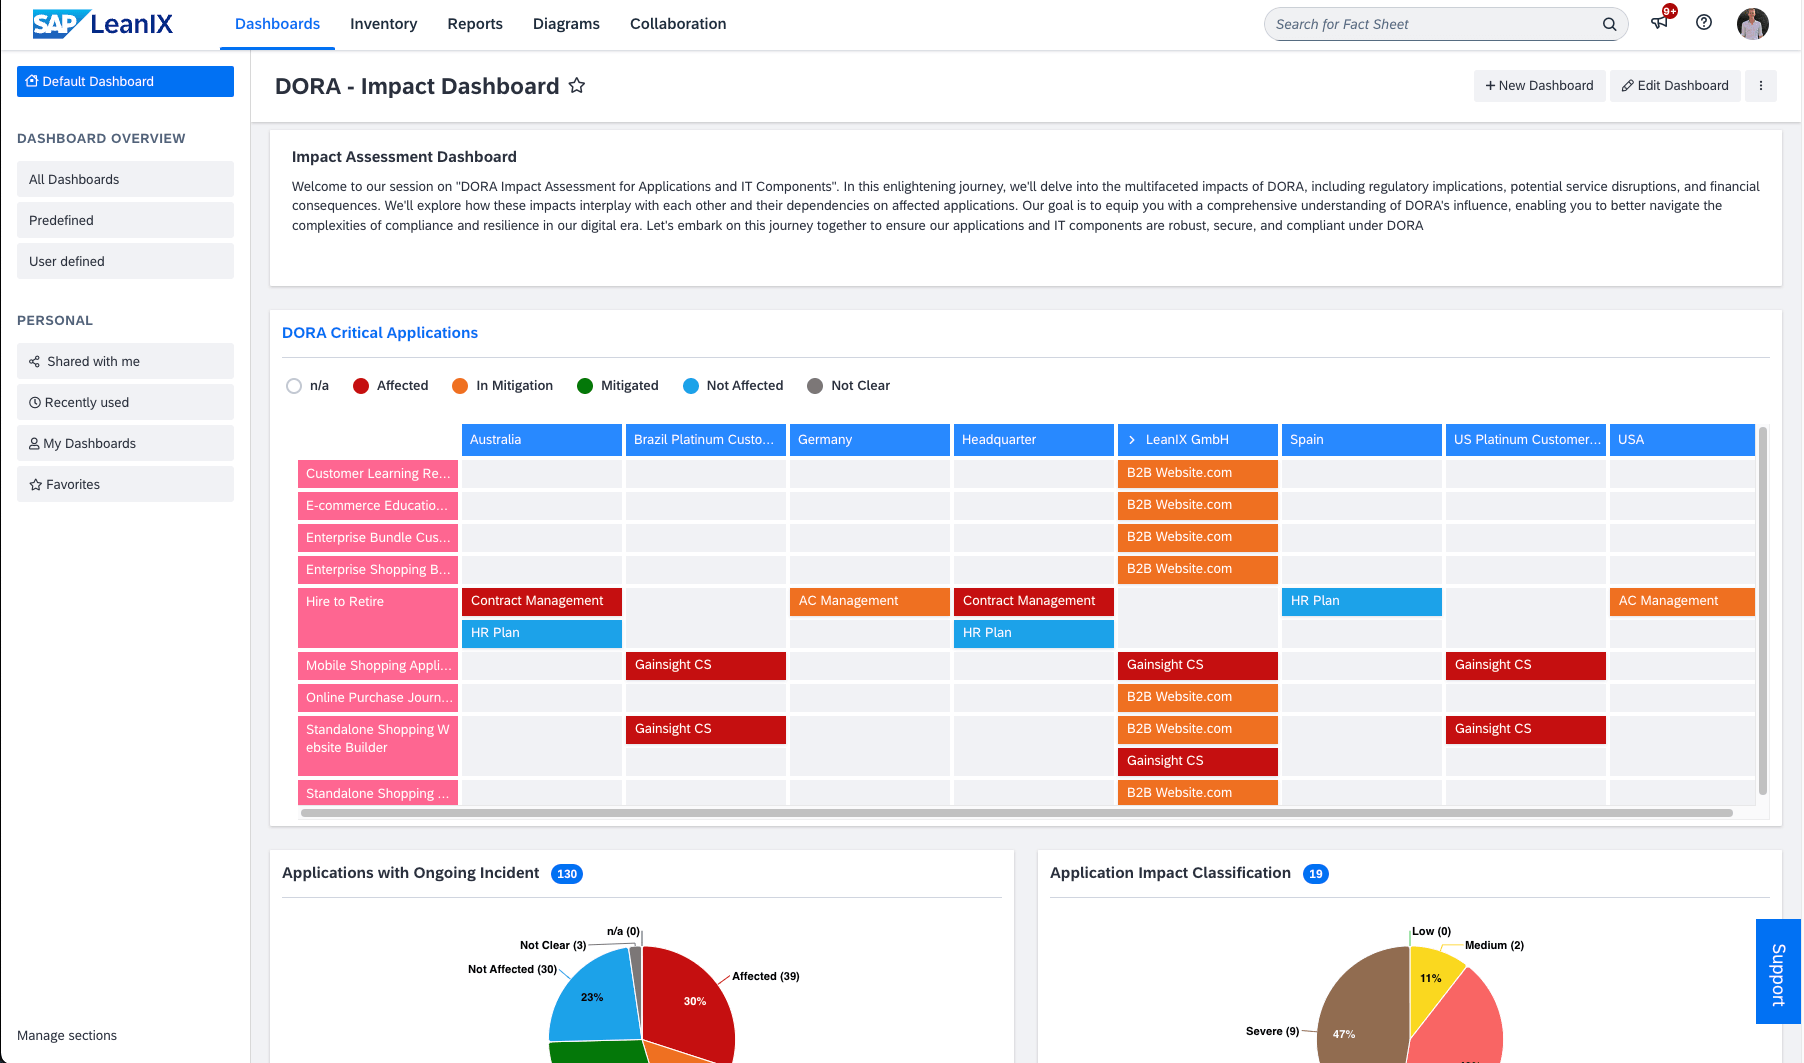Click the Germany column header
The width and height of the screenshot is (1804, 1063).
point(870,440)
